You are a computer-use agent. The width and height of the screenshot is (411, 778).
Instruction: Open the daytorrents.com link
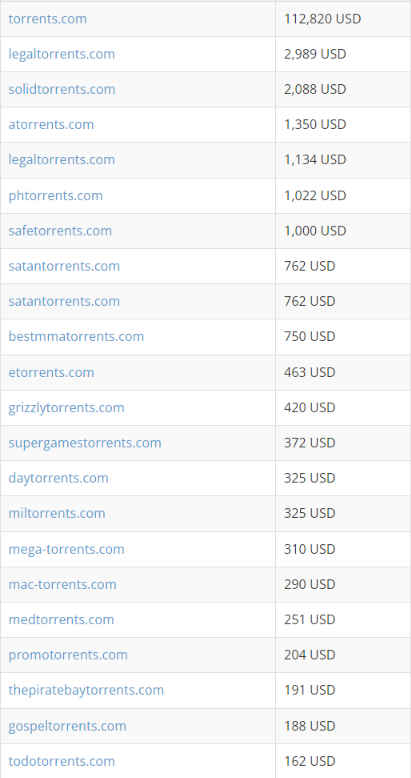(x=58, y=478)
